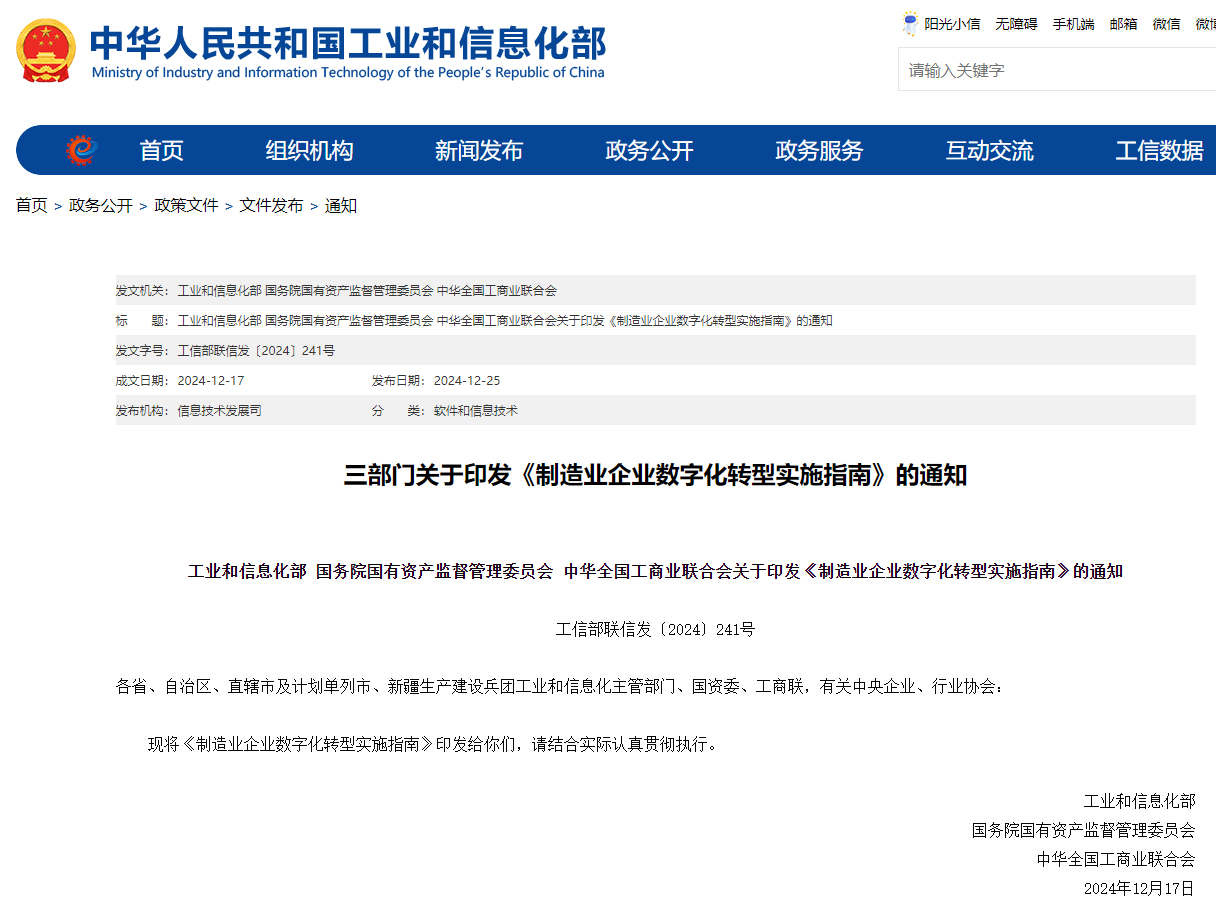This screenshot has width=1216, height=902.
Task: Click 首页 in the breadcrumb
Action: click(x=31, y=205)
